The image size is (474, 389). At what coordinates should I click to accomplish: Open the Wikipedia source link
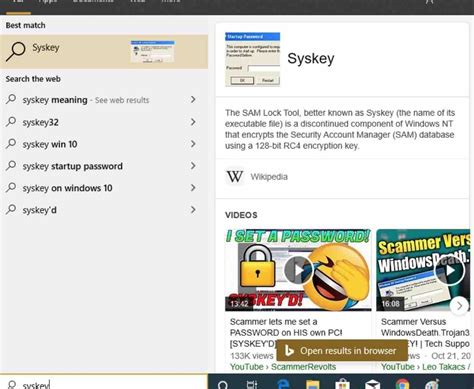pos(269,177)
